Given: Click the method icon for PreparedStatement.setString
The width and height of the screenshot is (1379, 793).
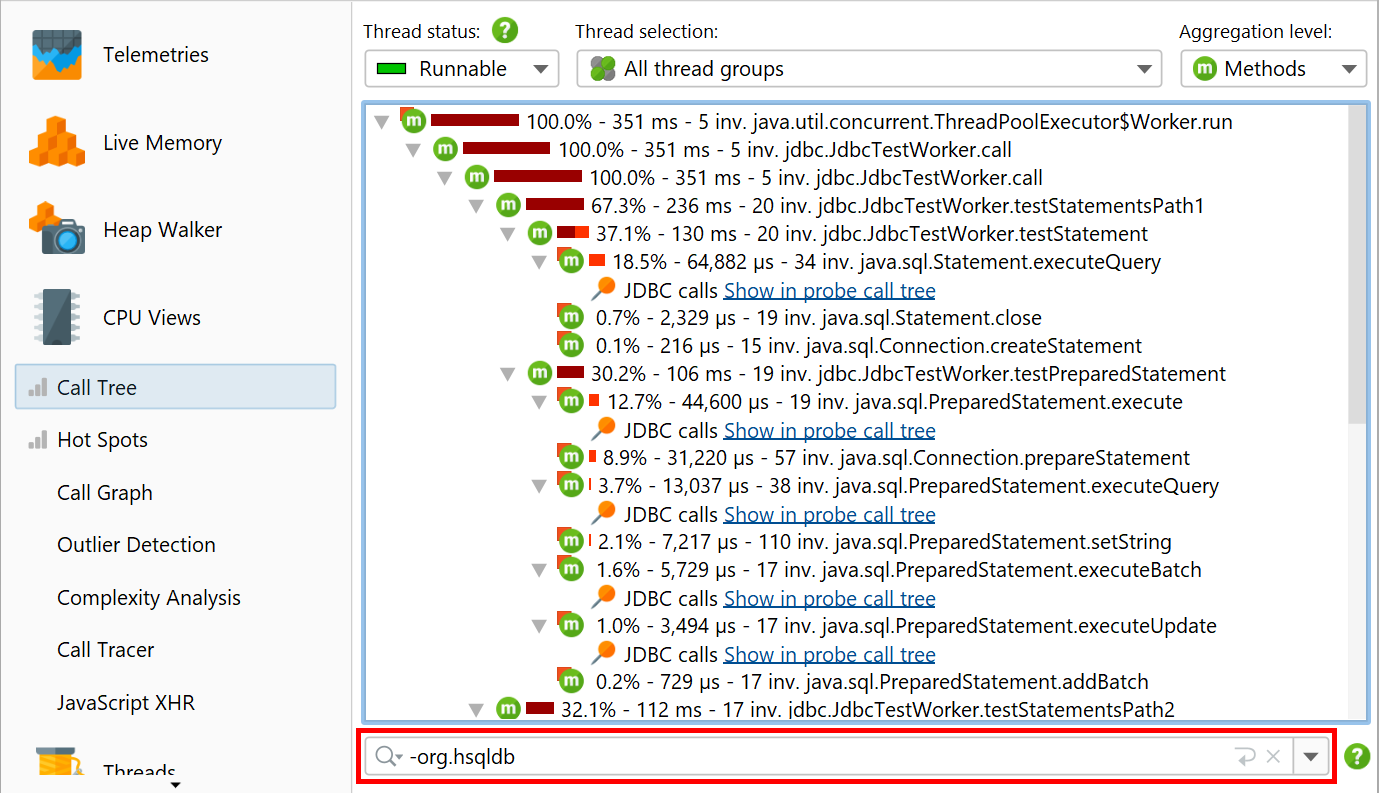Looking at the screenshot, I should [570, 541].
